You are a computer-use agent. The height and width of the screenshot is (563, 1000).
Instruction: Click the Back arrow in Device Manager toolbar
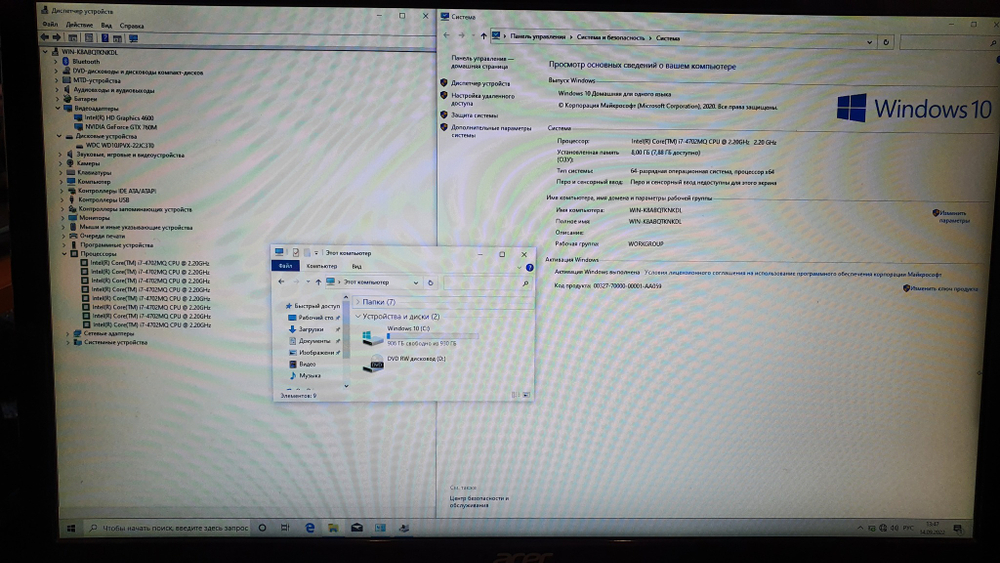tap(45, 38)
